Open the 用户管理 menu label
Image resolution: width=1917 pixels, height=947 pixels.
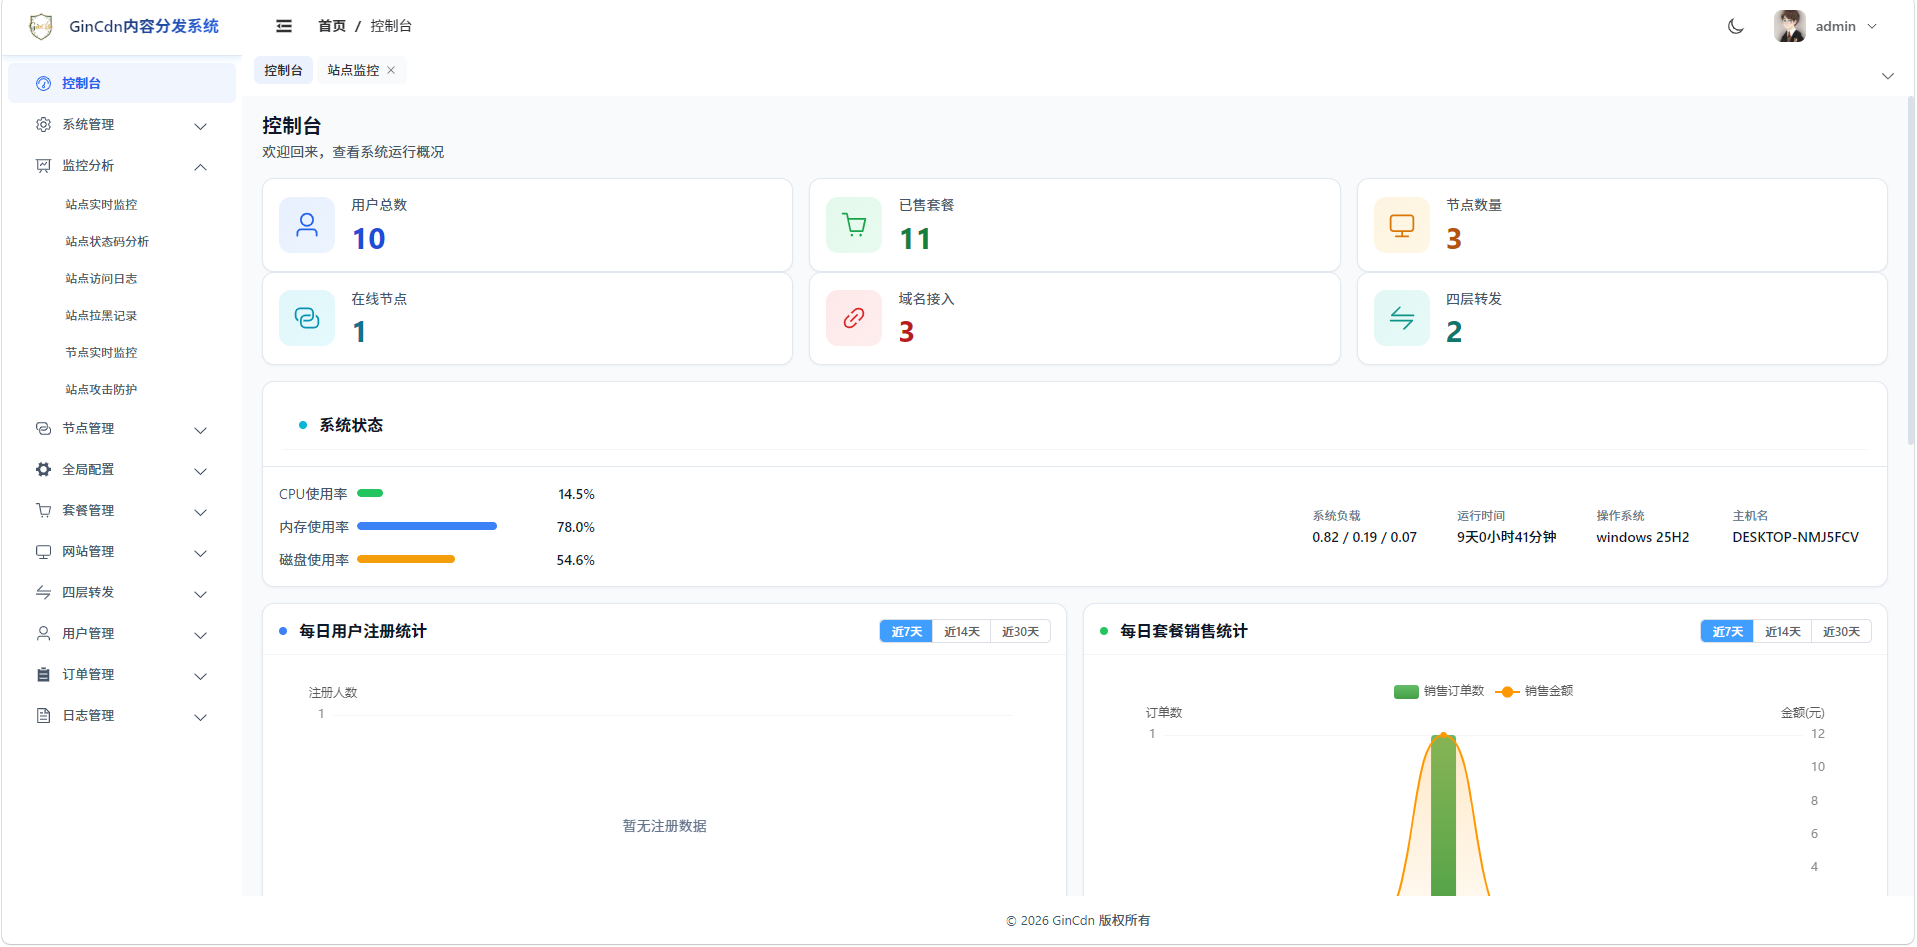click(88, 634)
